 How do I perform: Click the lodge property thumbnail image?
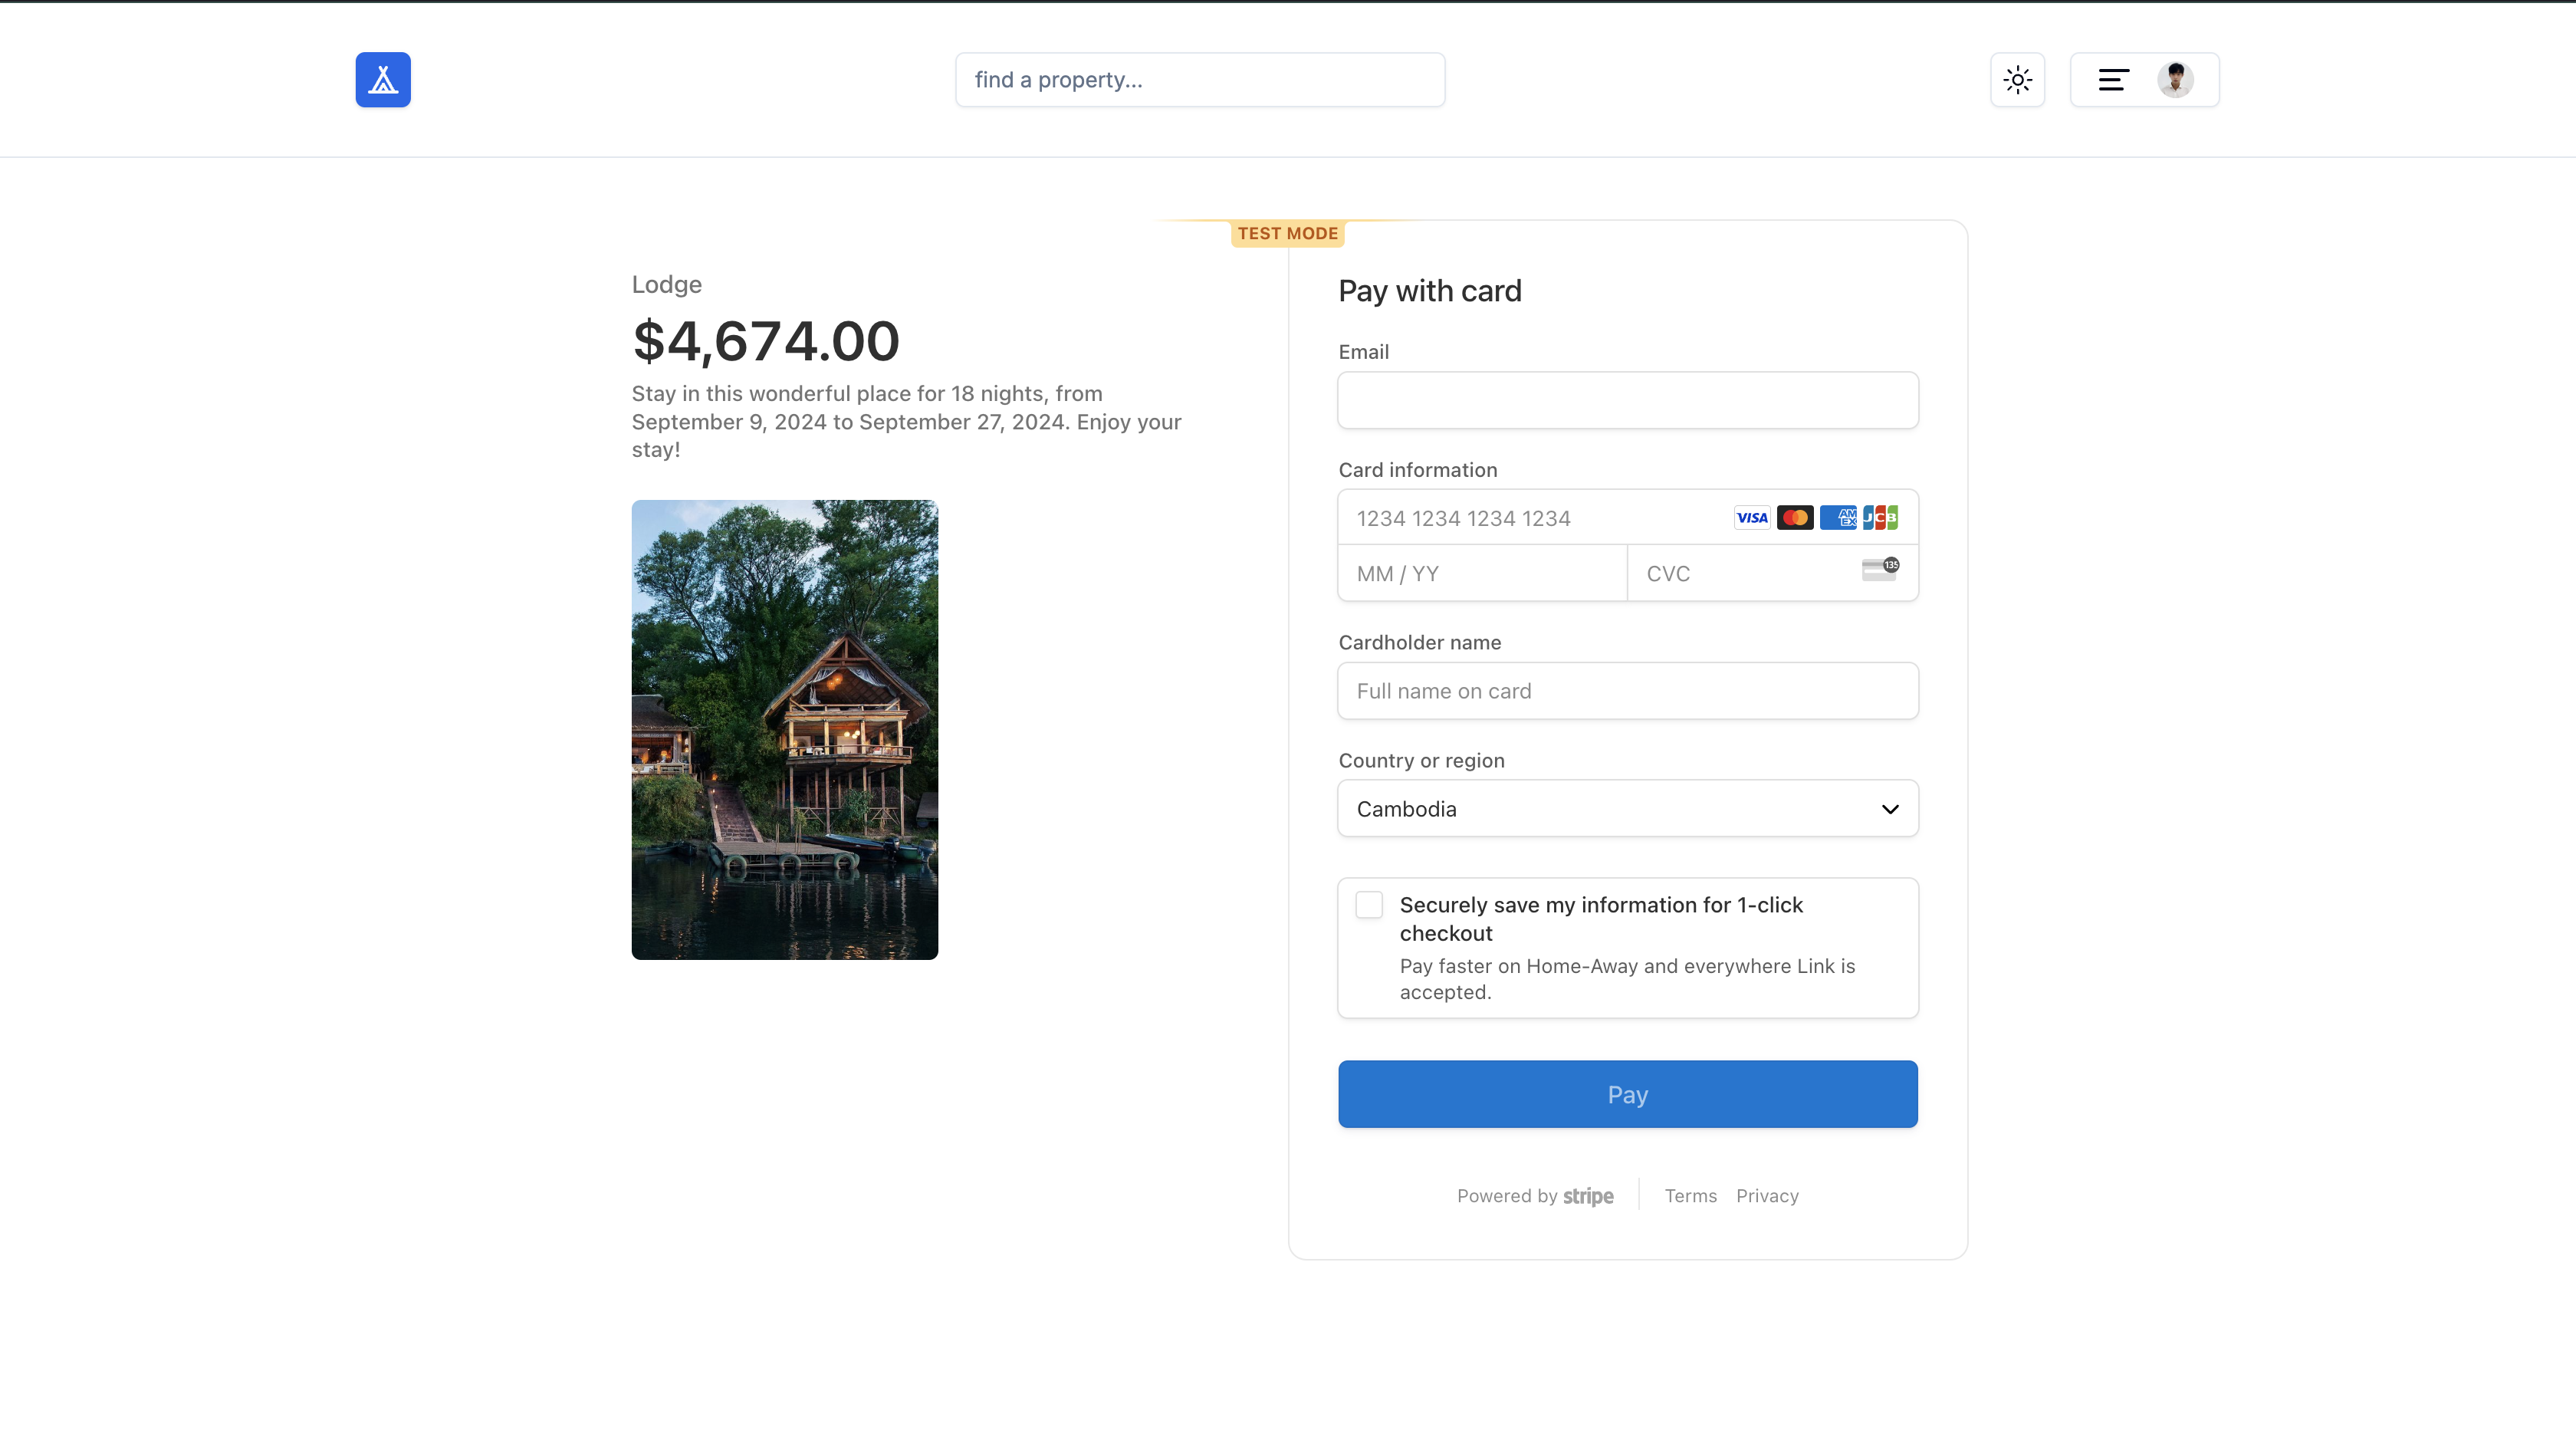coord(784,730)
